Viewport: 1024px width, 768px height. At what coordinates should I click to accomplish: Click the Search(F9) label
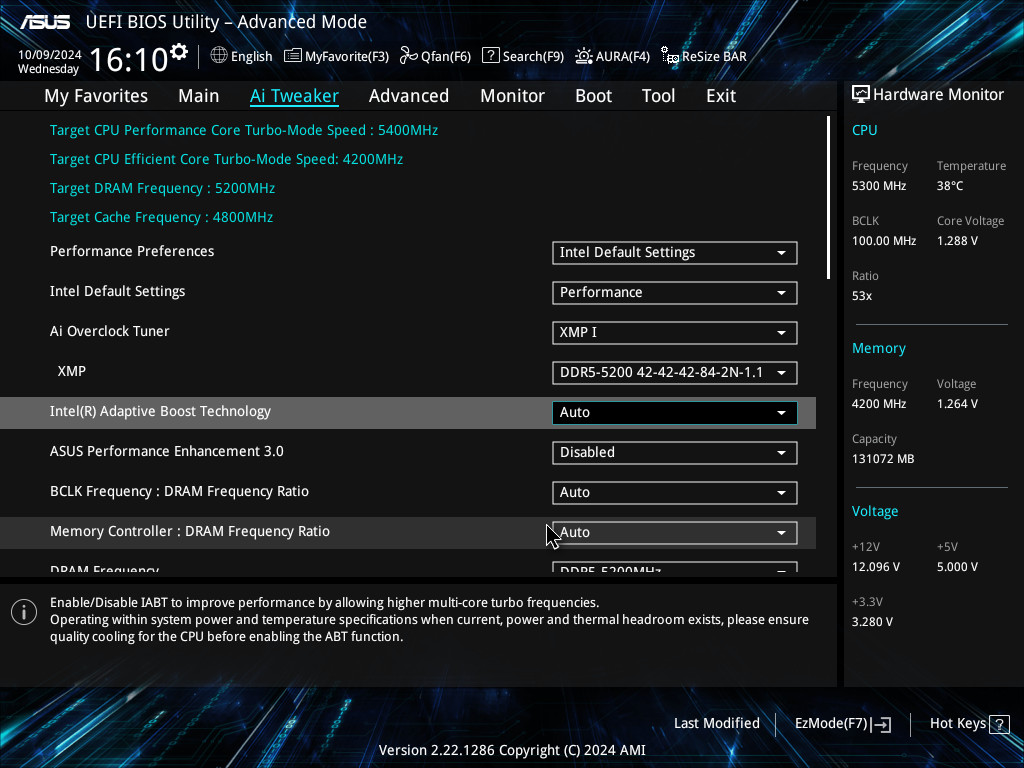[x=533, y=56]
